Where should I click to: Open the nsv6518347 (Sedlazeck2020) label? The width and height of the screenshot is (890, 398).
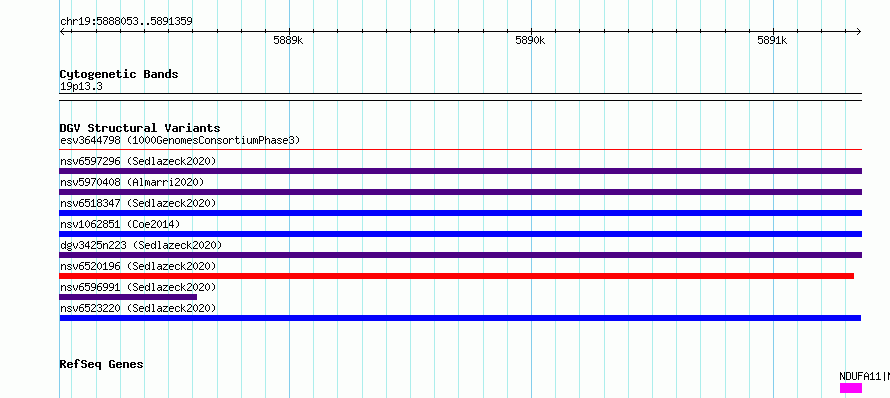(x=138, y=203)
